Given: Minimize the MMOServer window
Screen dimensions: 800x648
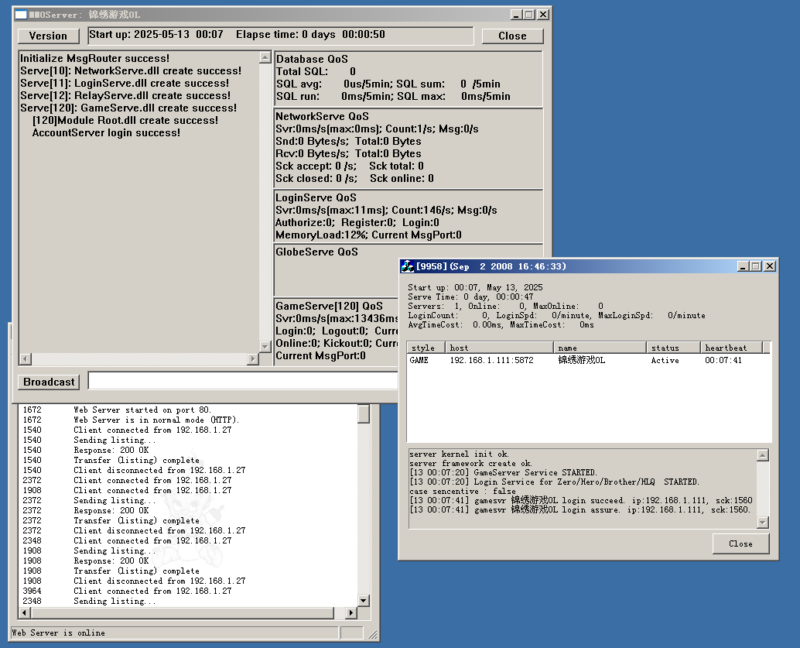Looking at the screenshot, I should [x=515, y=15].
